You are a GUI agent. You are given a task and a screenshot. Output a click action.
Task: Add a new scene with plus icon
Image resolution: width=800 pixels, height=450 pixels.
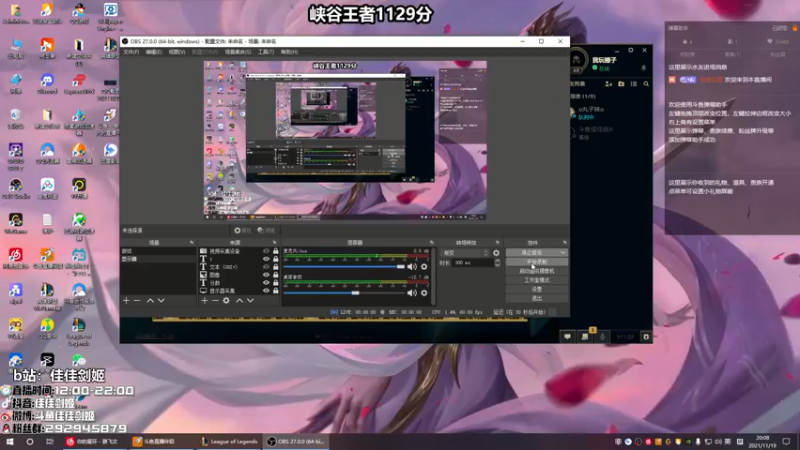(x=126, y=301)
